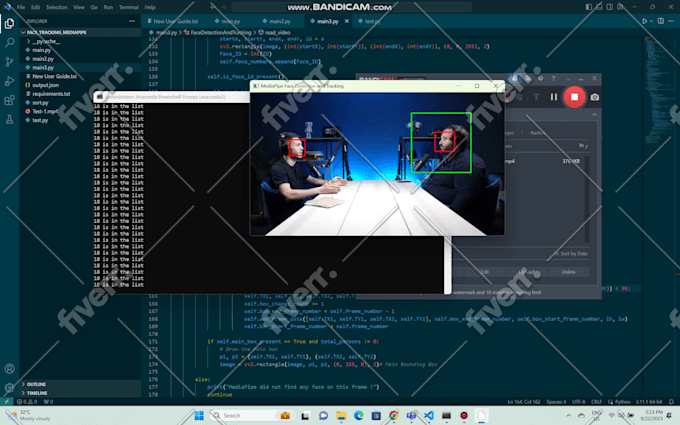Click the Delete button in Bandicam
This screenshot has width=680, height=425.
click(x=569, y=272)
